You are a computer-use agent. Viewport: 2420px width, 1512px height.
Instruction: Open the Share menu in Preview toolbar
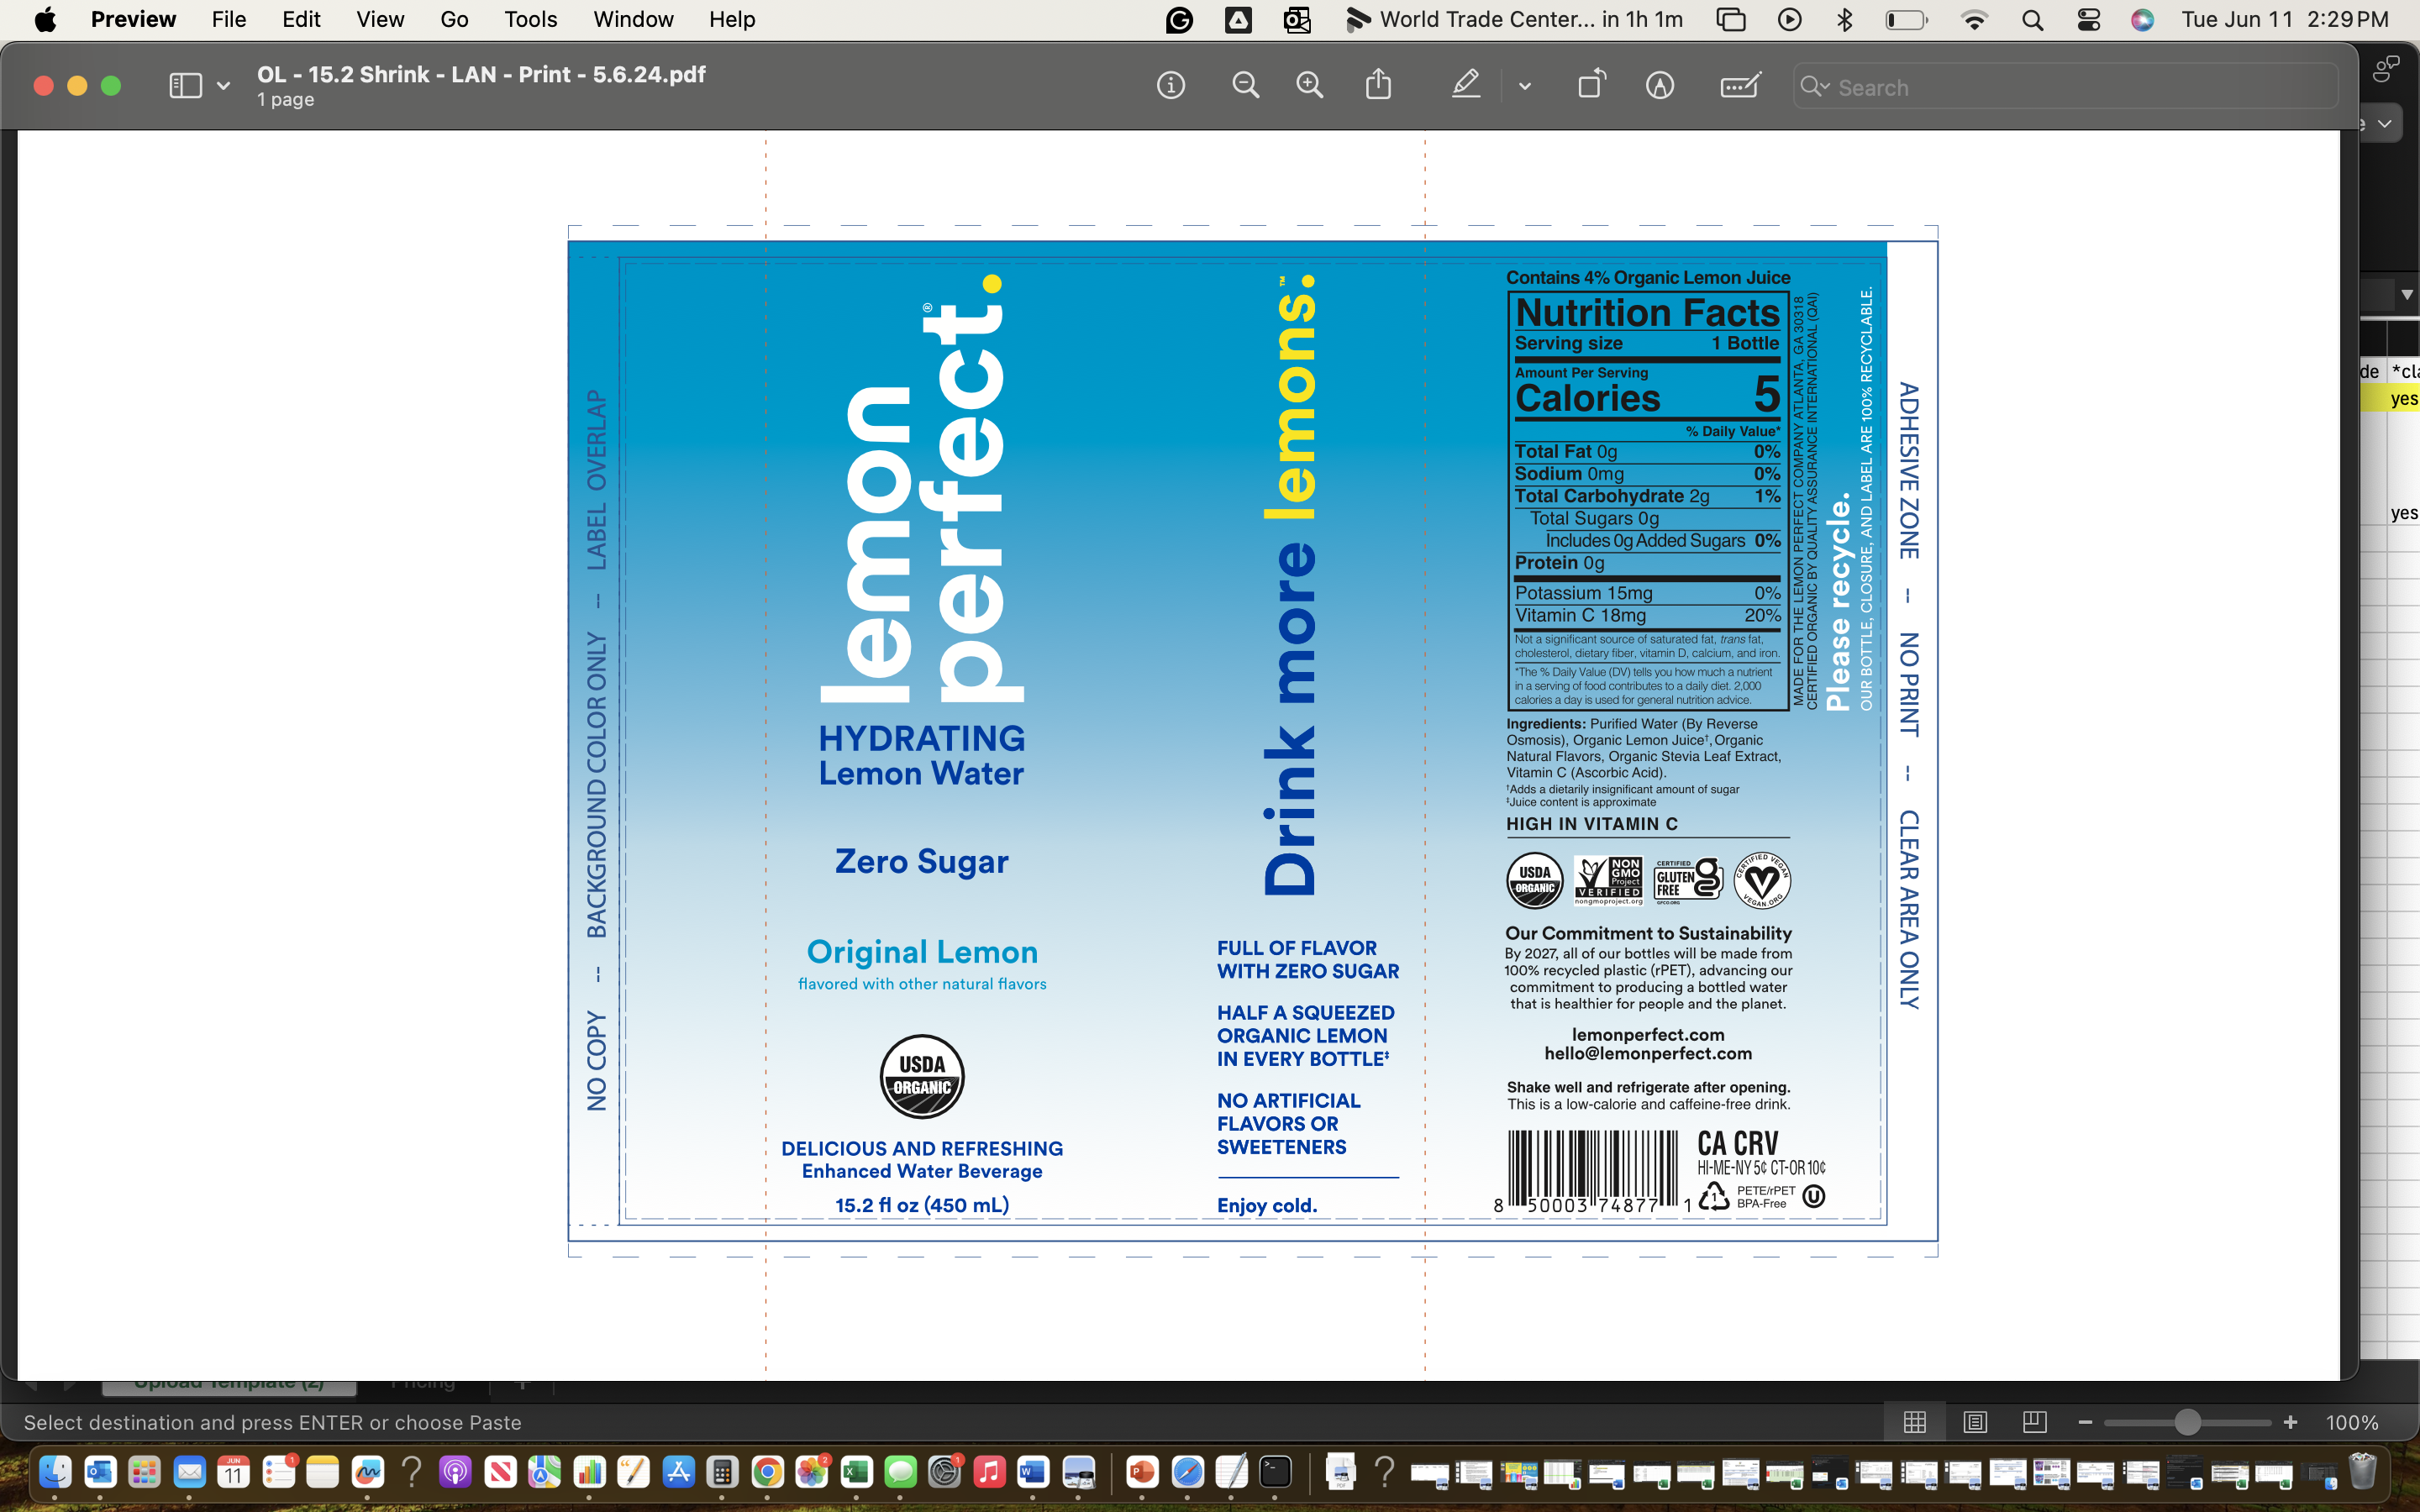[1379, 85]
